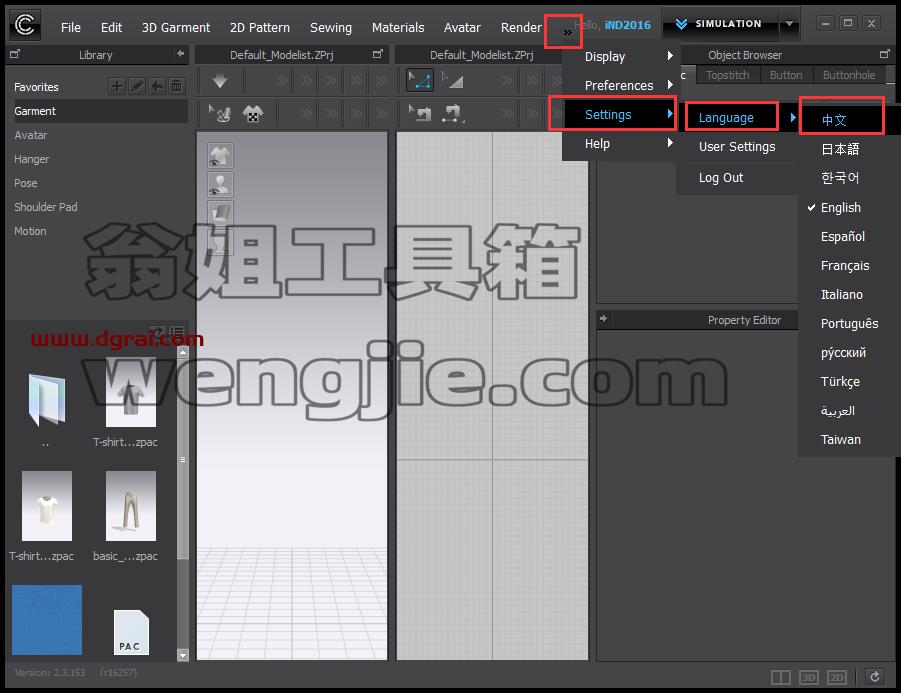The image size is (901, 693).
Task: Open the Materials menu
Action: 398,28
